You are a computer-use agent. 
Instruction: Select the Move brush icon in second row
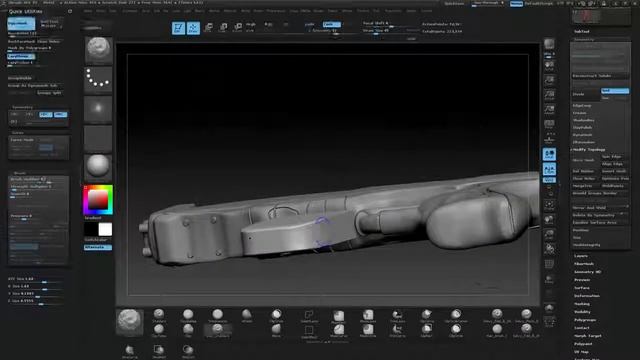(276, 330)
